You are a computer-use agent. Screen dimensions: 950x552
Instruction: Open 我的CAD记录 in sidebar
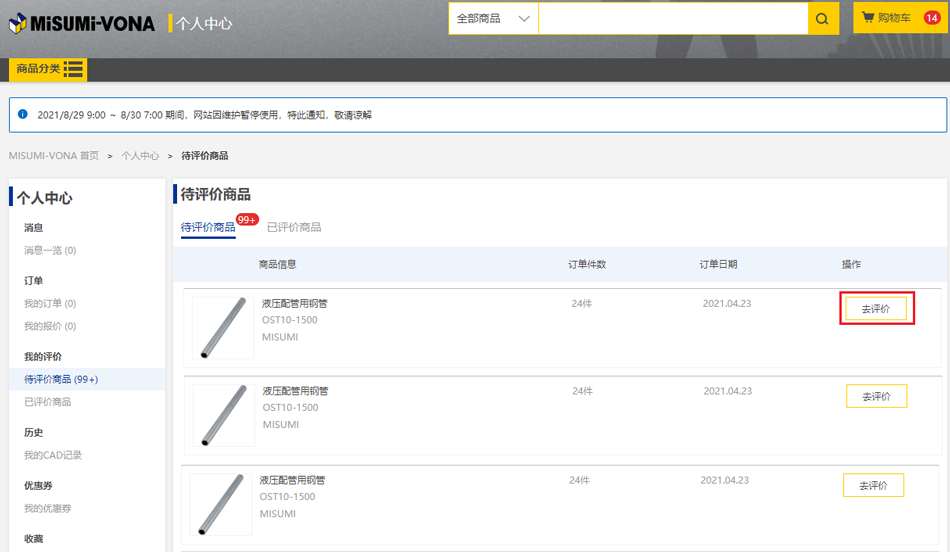pos(53,456)
